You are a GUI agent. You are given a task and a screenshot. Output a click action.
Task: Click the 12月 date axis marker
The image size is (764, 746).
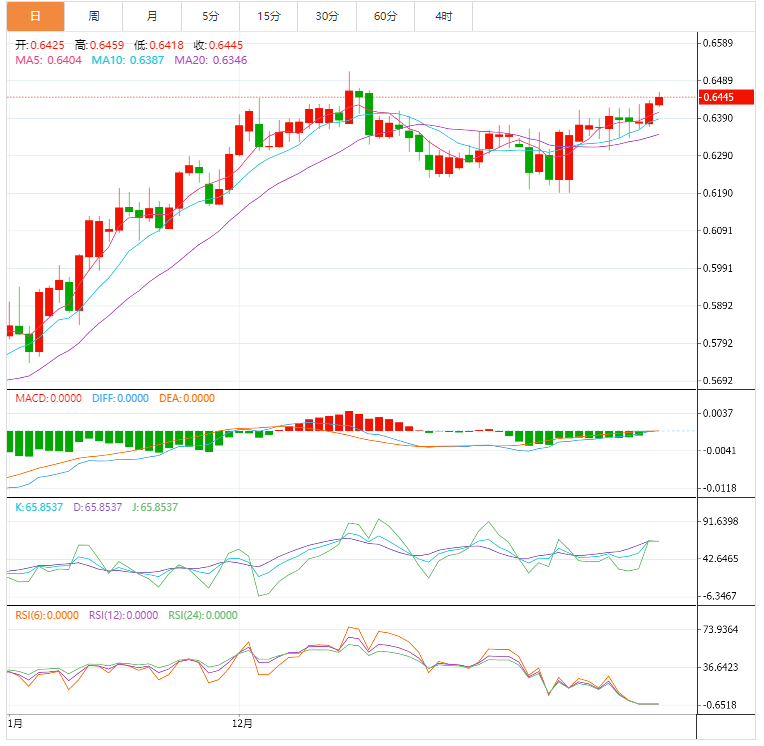tap(241, 722)
